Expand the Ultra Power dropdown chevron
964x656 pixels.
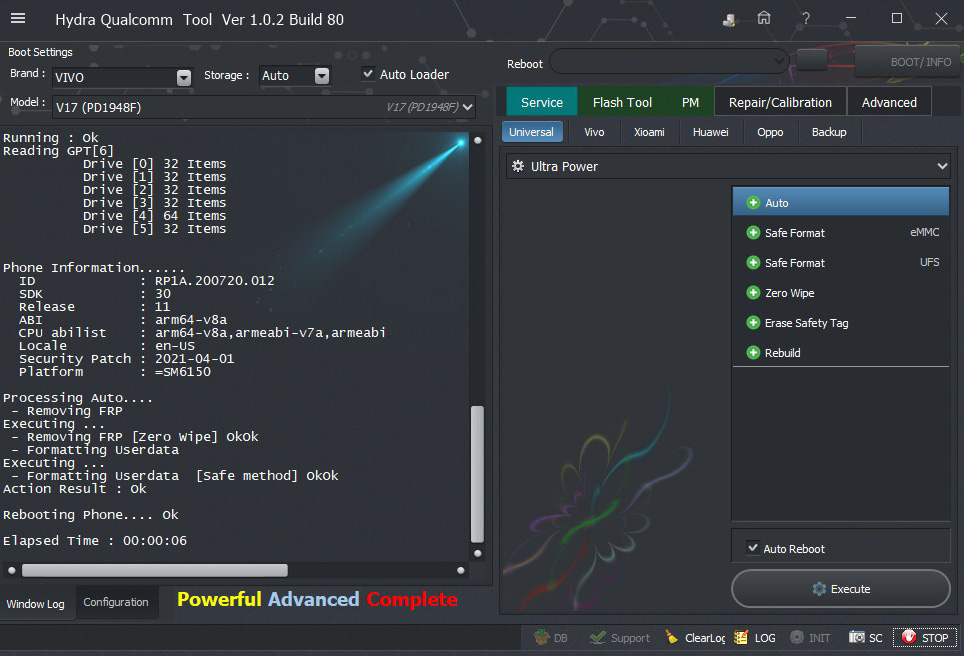coord(941,166)
